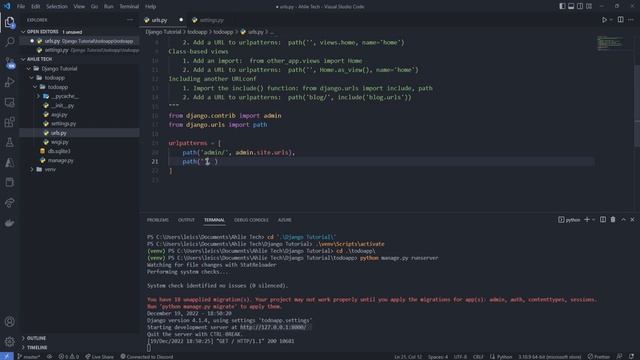Click the errors and warnings count
This screenshot has height=360, width=640.
(x=69, y=356)
